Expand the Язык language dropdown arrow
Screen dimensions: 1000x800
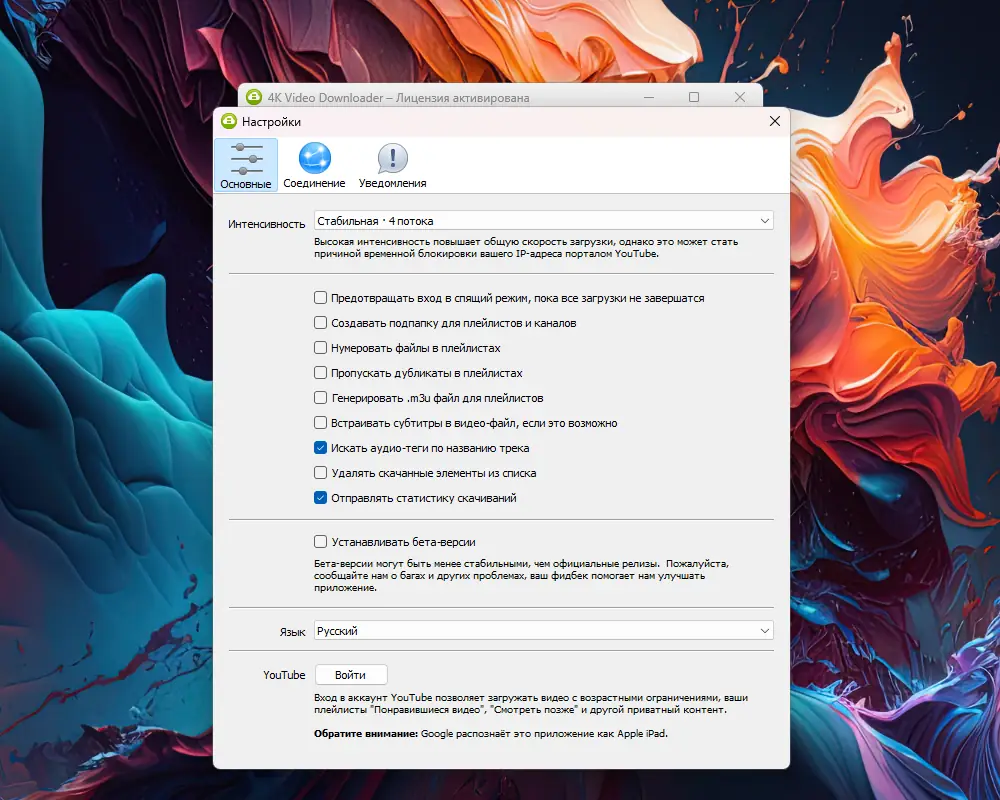point(764,631)
